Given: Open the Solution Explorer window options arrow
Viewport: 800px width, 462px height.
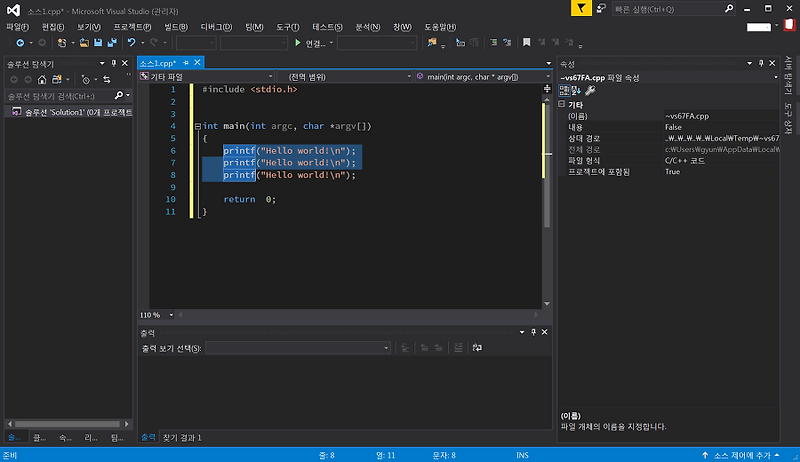Looking at the screenshot, I should point(102,63).
